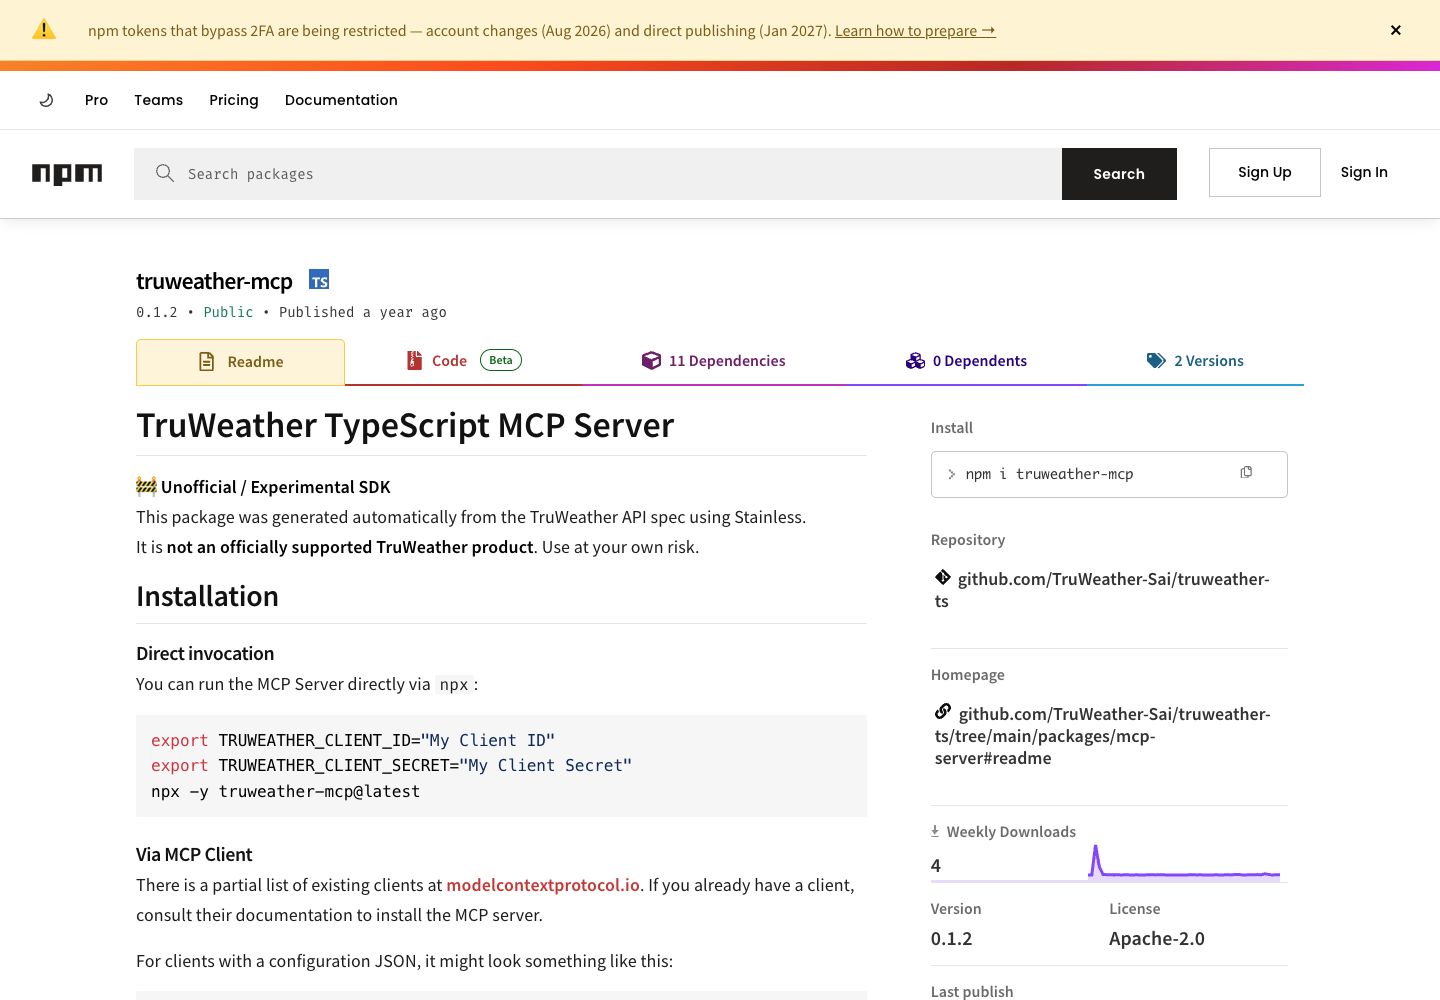Click the 'Via MCP Client' subheading
The width and height of the screenshot is (1440, 1000).
(194, 854)
